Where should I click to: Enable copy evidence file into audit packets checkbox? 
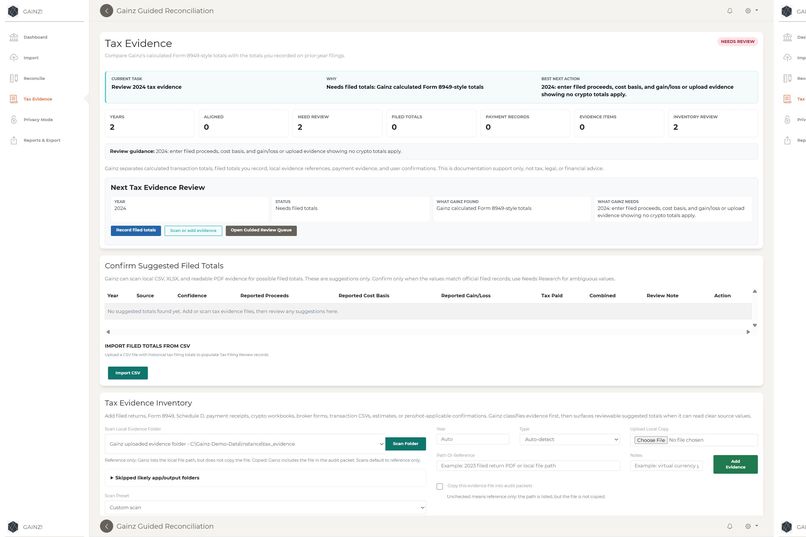[439, 486]
